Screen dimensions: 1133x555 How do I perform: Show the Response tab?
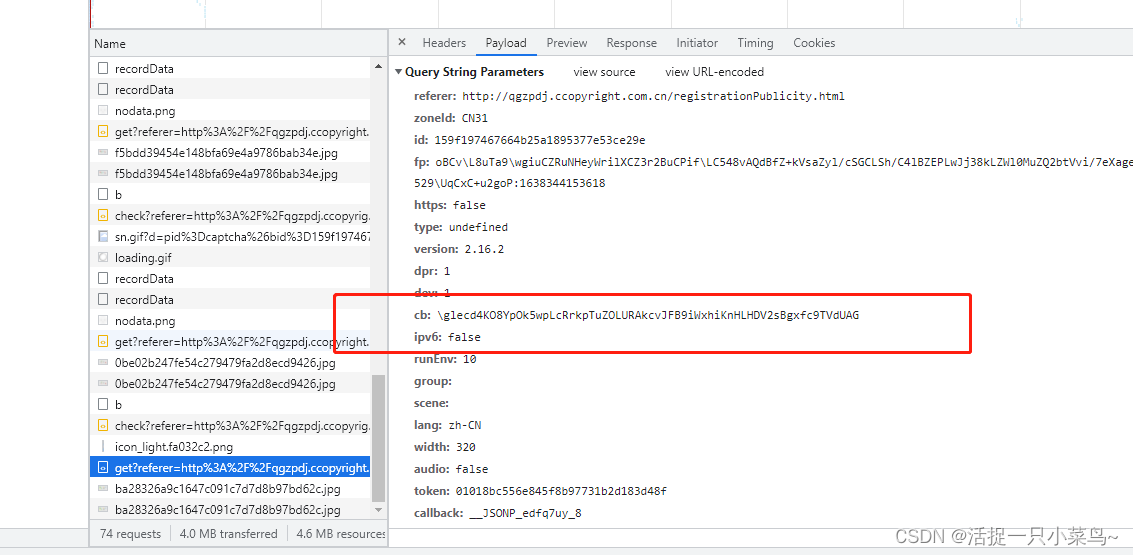[631, 43]
